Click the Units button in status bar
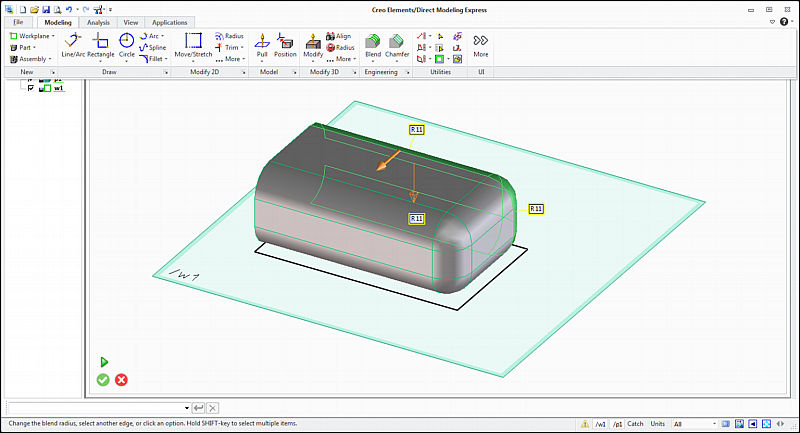The image size is (800, 433). 658,424
